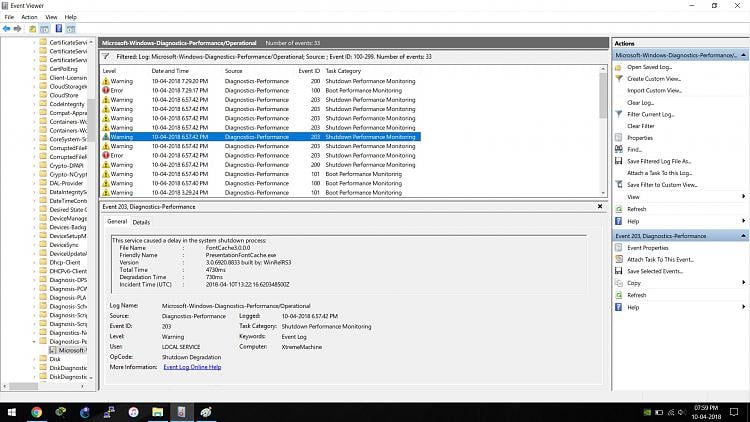The height and width of the screenshot is (422, 750).
Task: Click the Back arrow toolbar icon
Action: coord(6,29)
